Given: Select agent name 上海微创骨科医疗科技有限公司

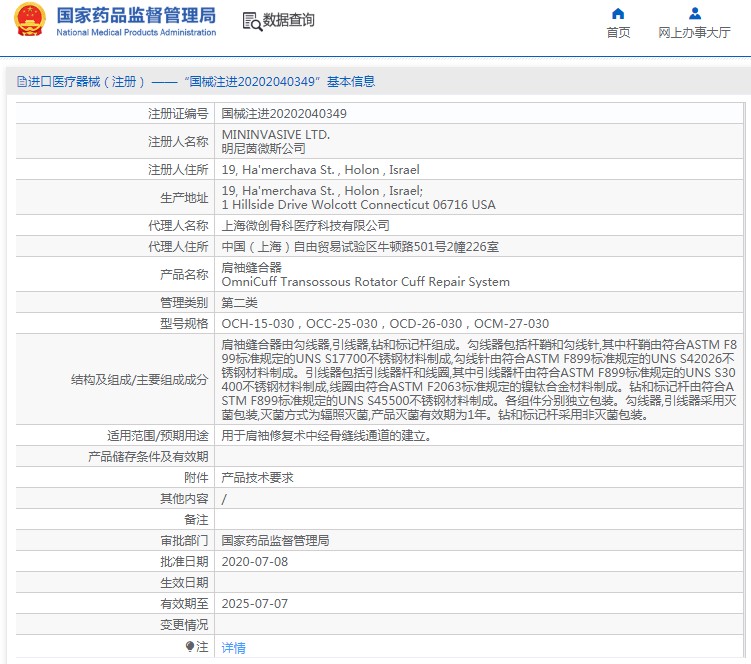Looking at the screenshot, I should point(305,225).
